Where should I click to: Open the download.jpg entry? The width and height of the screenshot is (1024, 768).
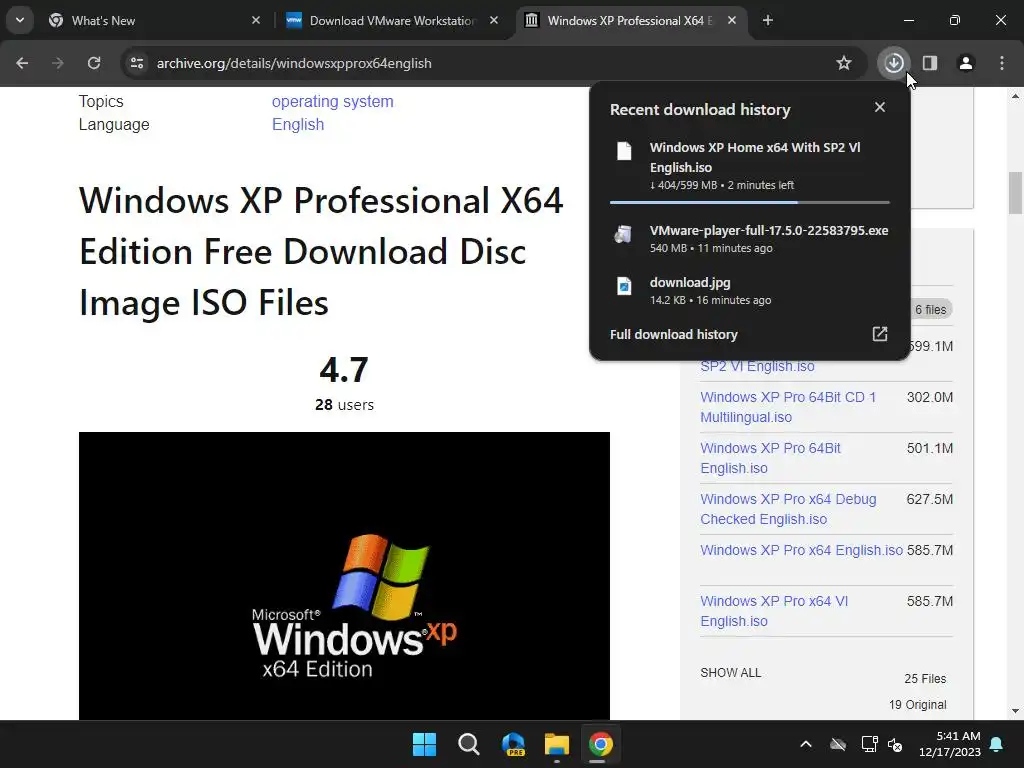pyautogui.click(x=750, y=291)
